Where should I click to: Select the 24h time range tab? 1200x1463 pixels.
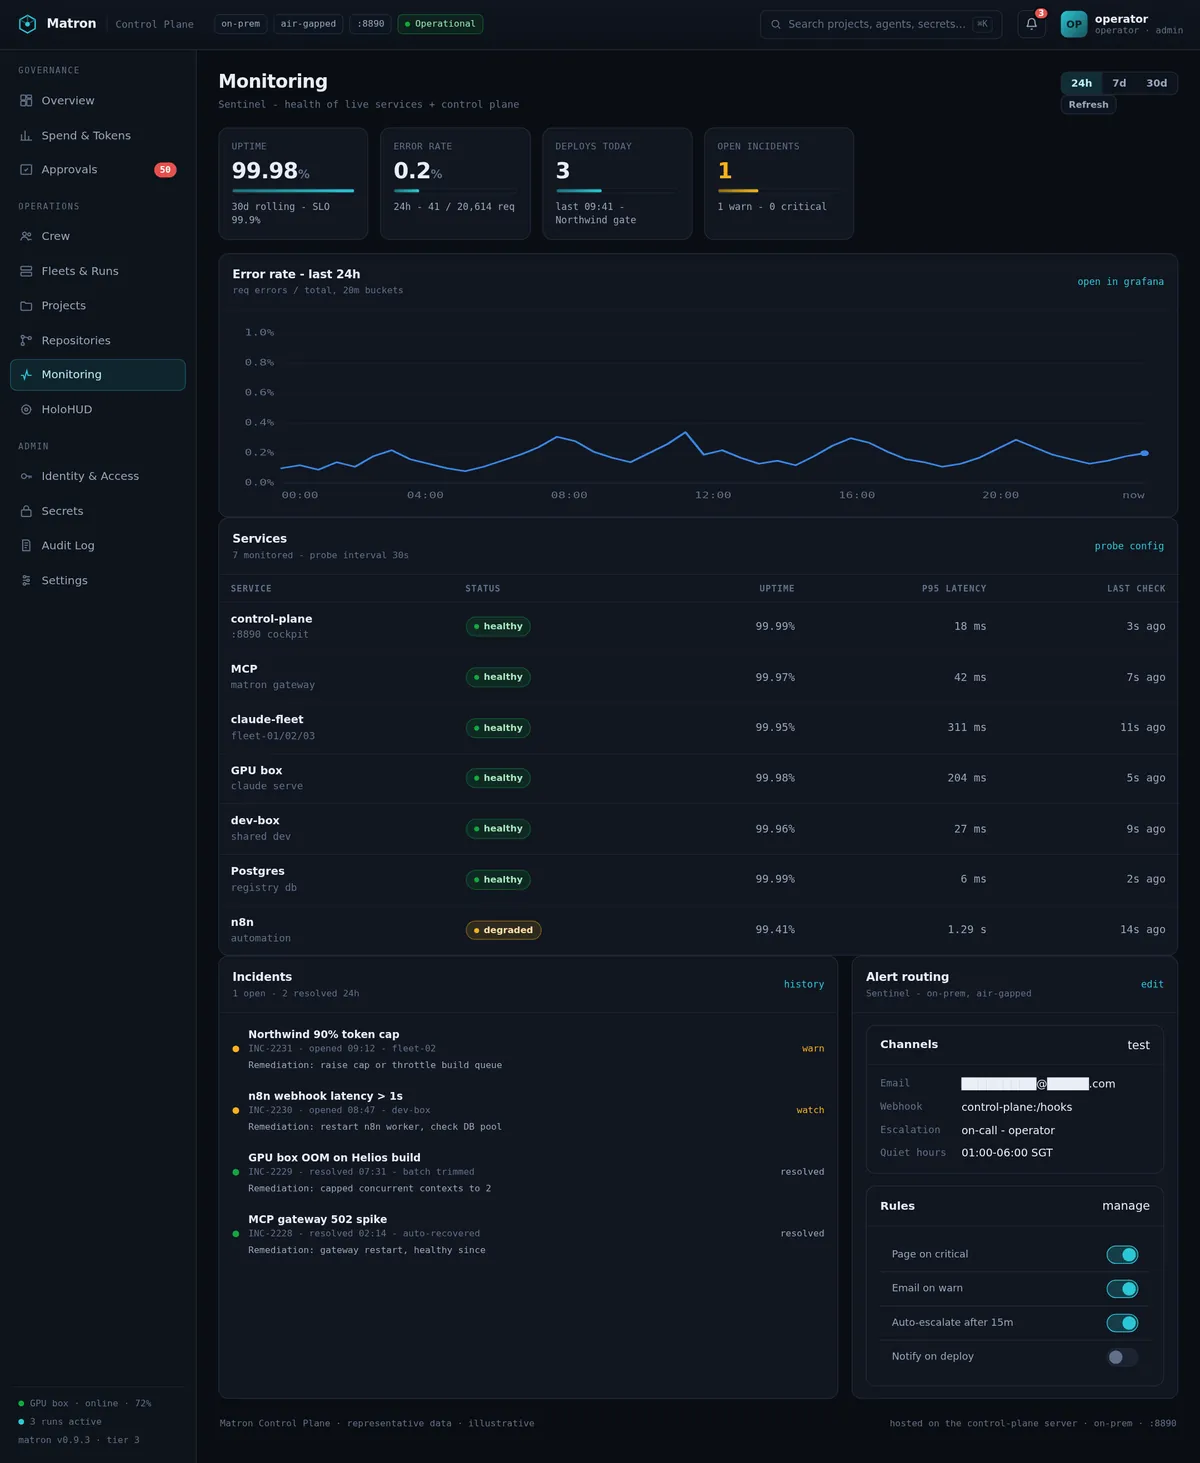(x=1082, y=83)
